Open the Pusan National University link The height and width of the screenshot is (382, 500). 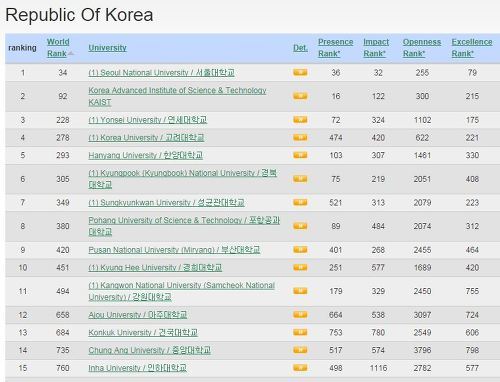coord(174,250)
